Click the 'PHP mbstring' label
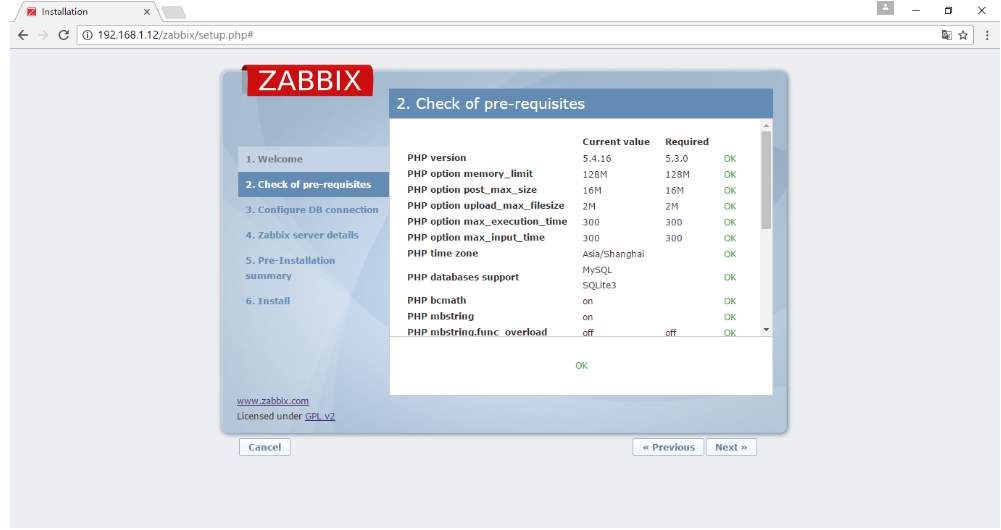 (x=440, y=316)
